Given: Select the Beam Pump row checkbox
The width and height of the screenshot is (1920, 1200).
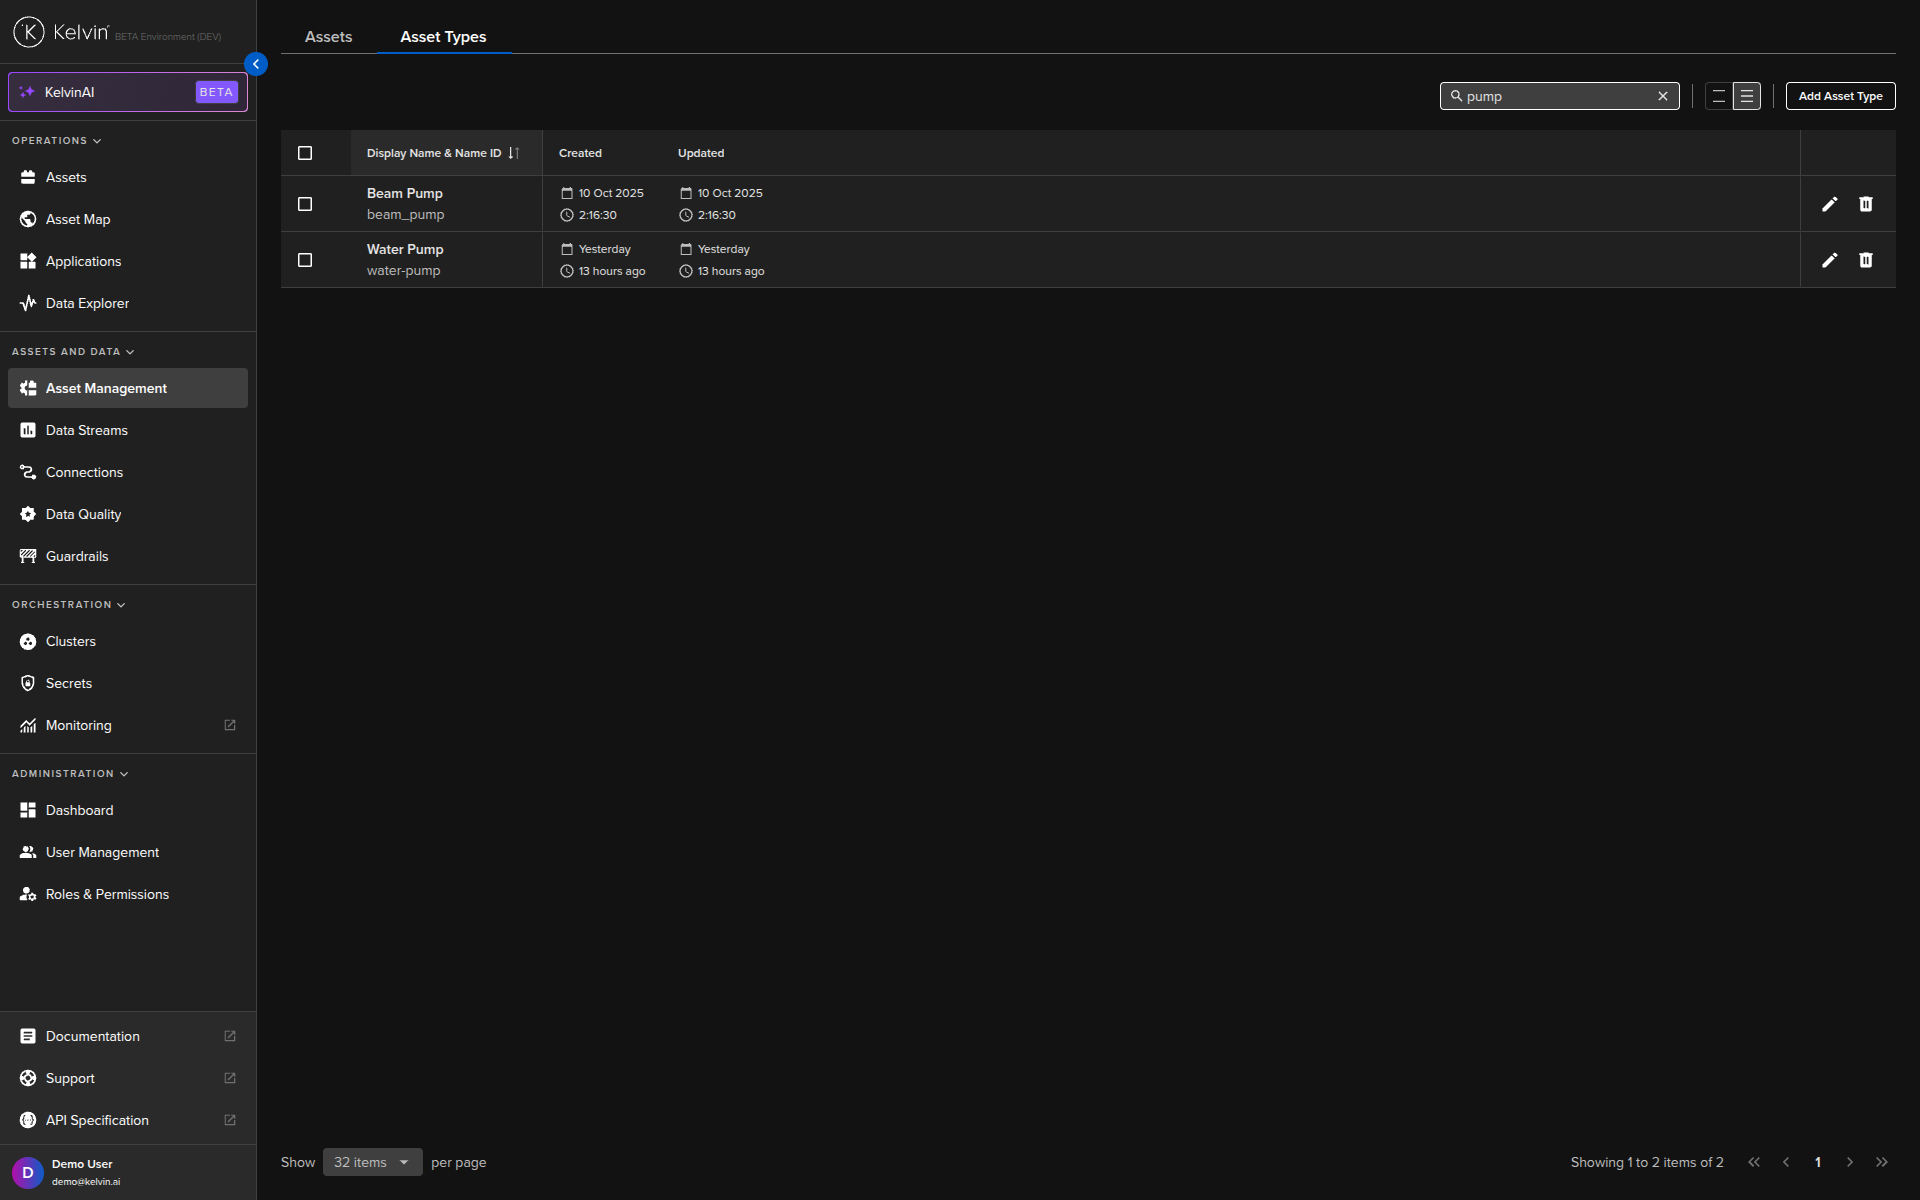Looking at the screenshot, I should pos(305,204).
